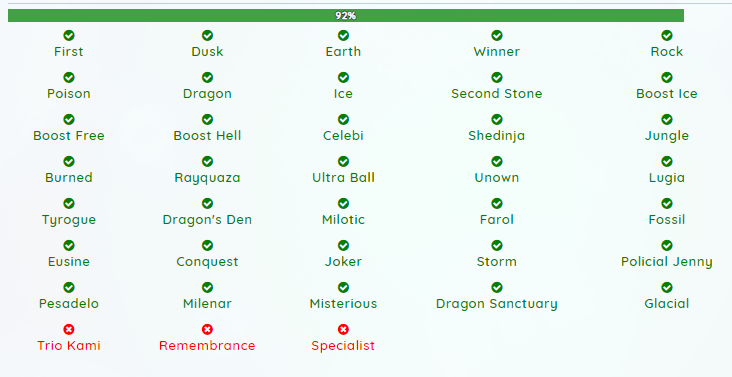Open the Policial Jenny achievement label
Screen dimensions: 732x377
click(x=667, y=262)
